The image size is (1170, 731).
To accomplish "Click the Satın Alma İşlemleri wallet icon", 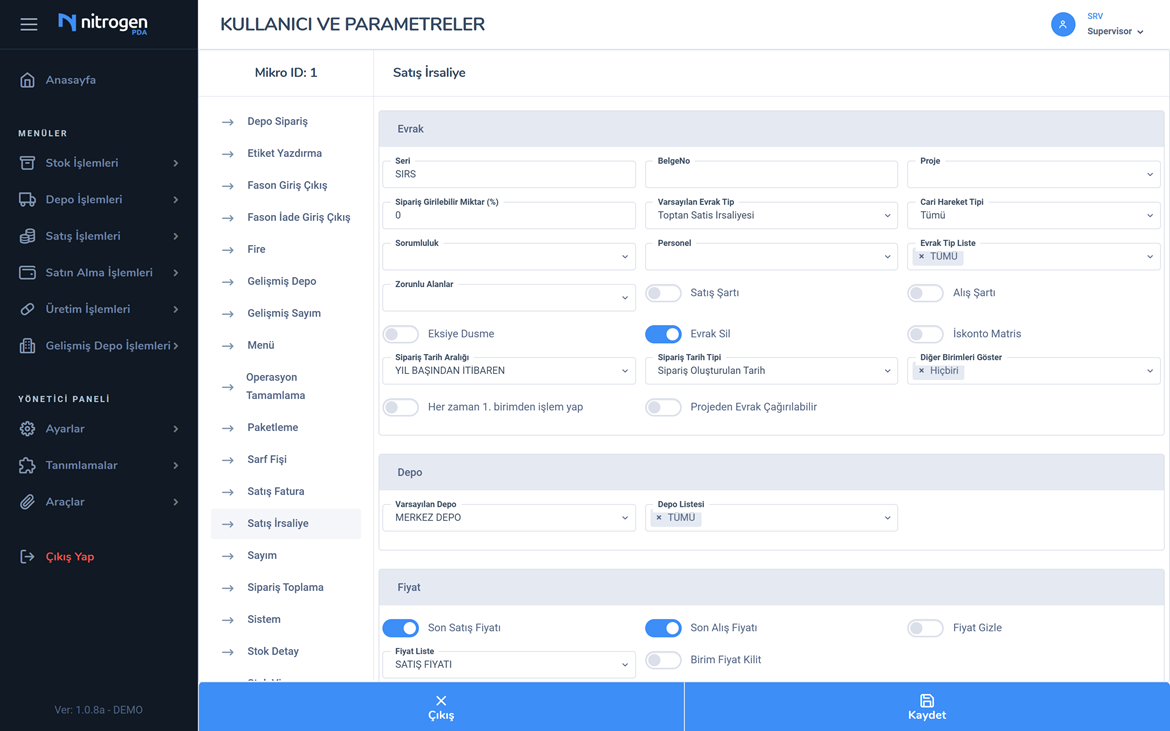I will coord(28,272).
